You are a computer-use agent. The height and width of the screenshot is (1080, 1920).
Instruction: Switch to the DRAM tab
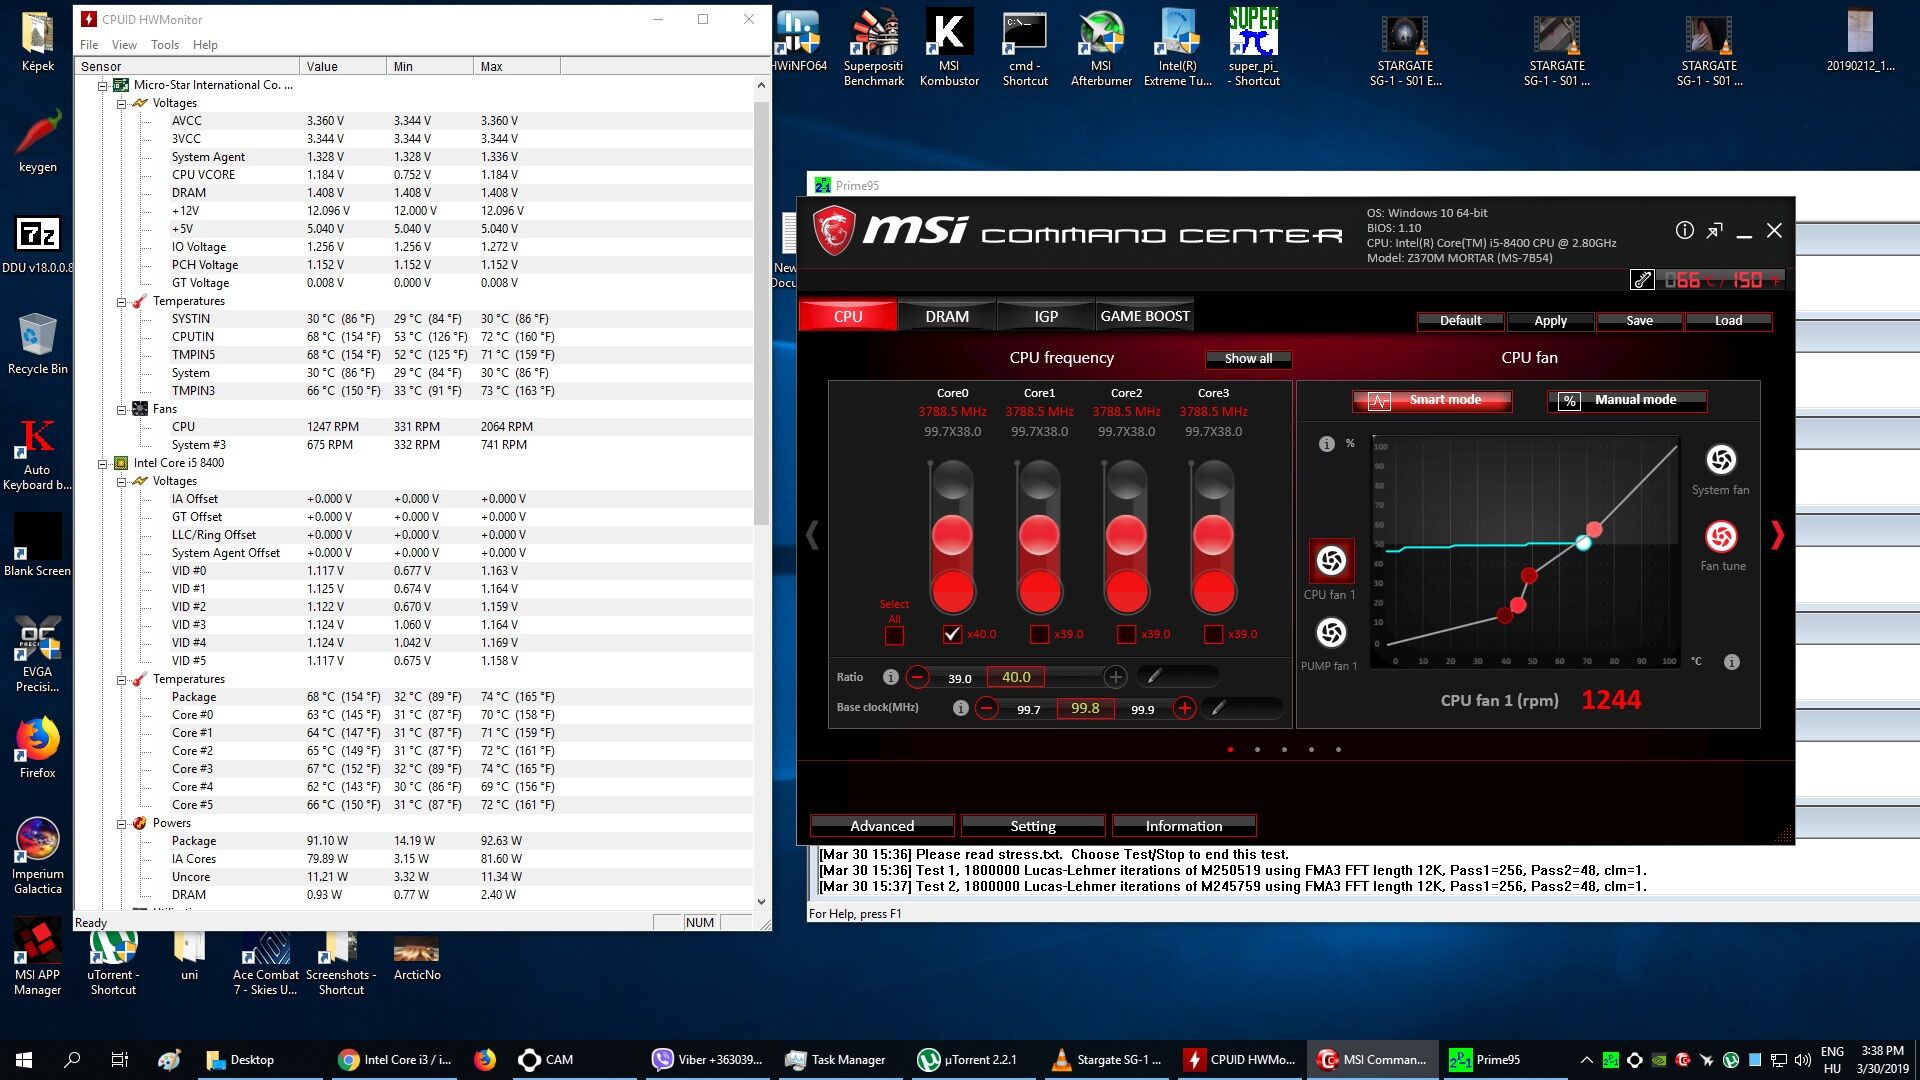click(x=947, y=316)
